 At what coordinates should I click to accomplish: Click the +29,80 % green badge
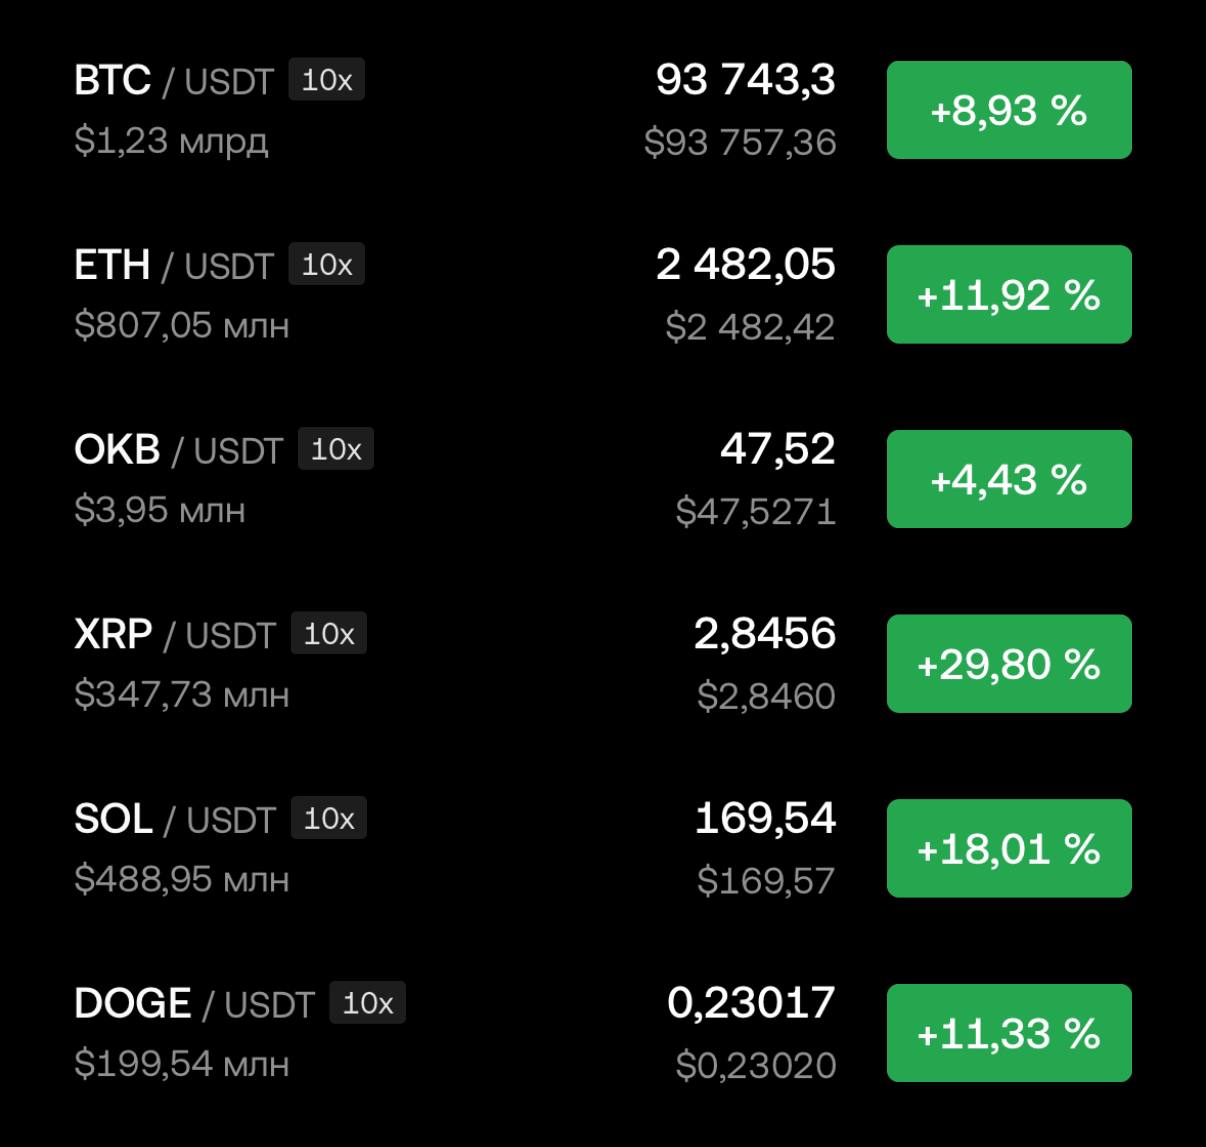point(1009,664)
